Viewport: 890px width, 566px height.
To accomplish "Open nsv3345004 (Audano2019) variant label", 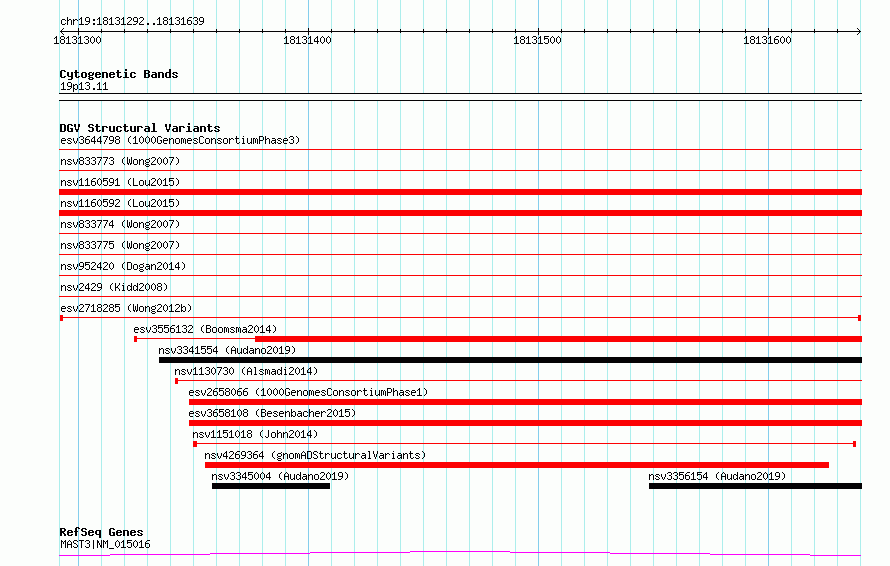I will (280, 476).
